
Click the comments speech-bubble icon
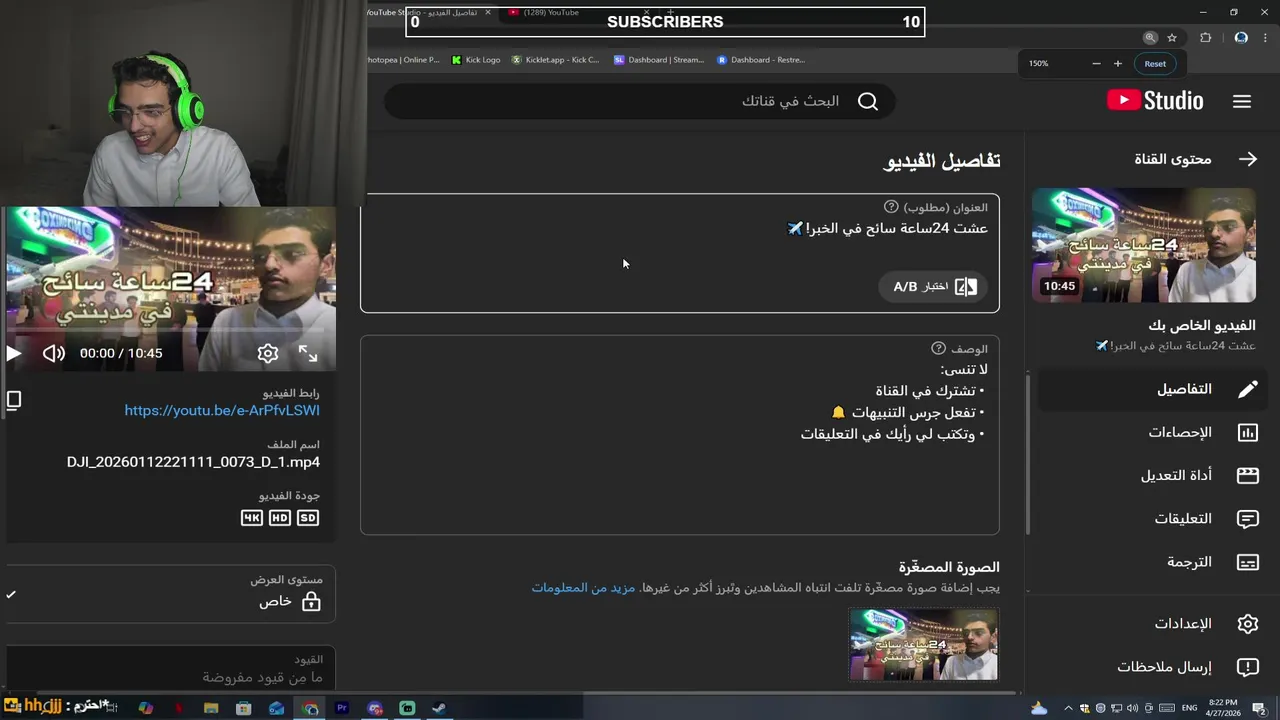[1247, 518]
